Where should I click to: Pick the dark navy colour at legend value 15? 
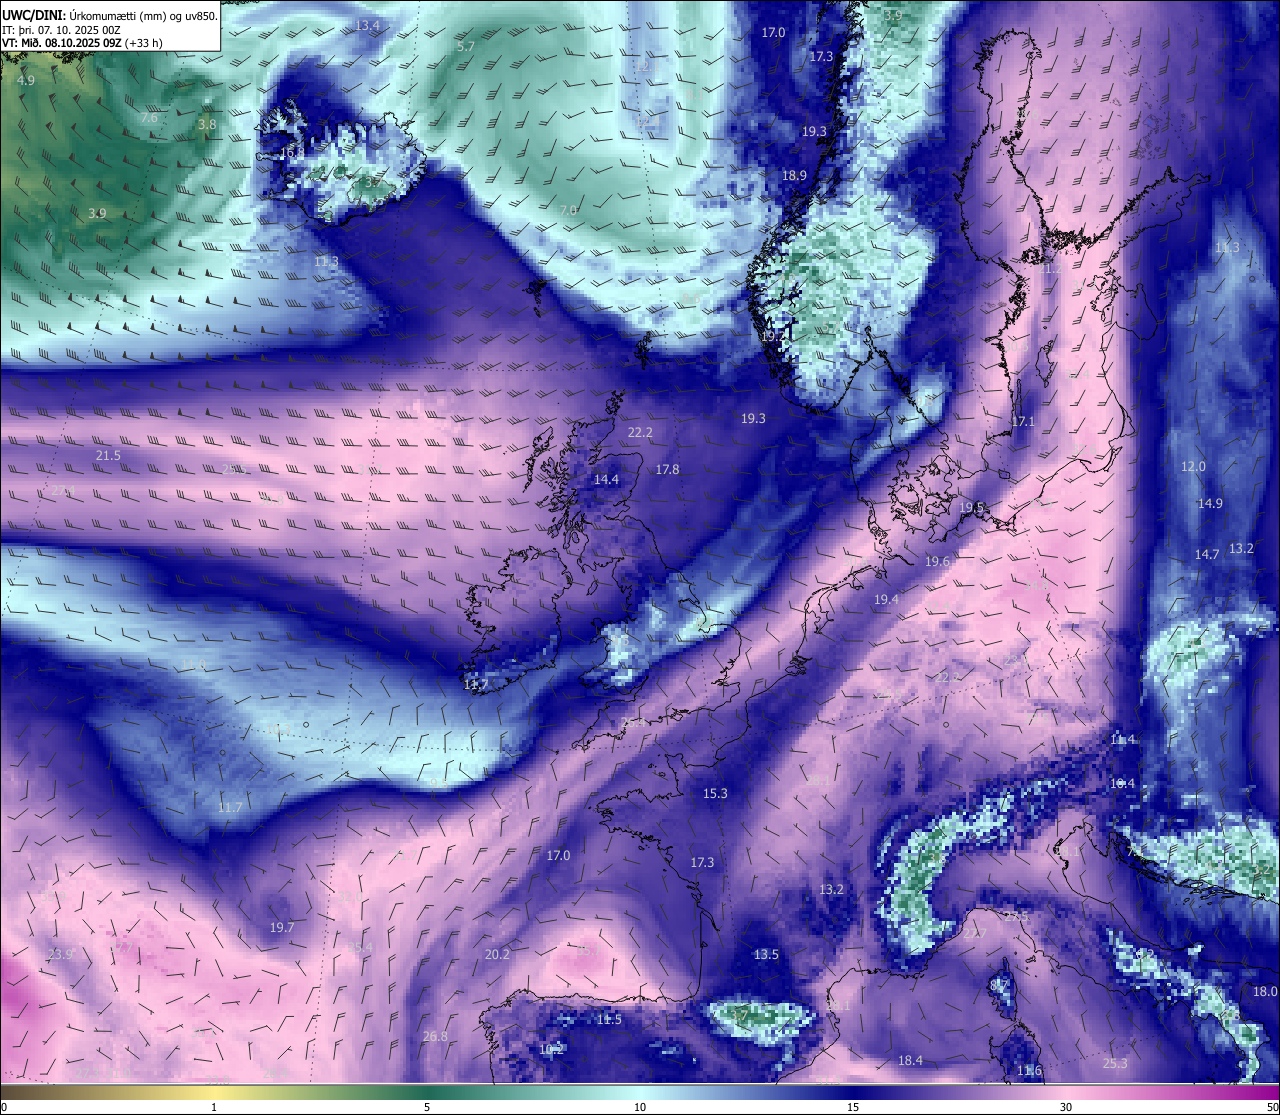853,1092
